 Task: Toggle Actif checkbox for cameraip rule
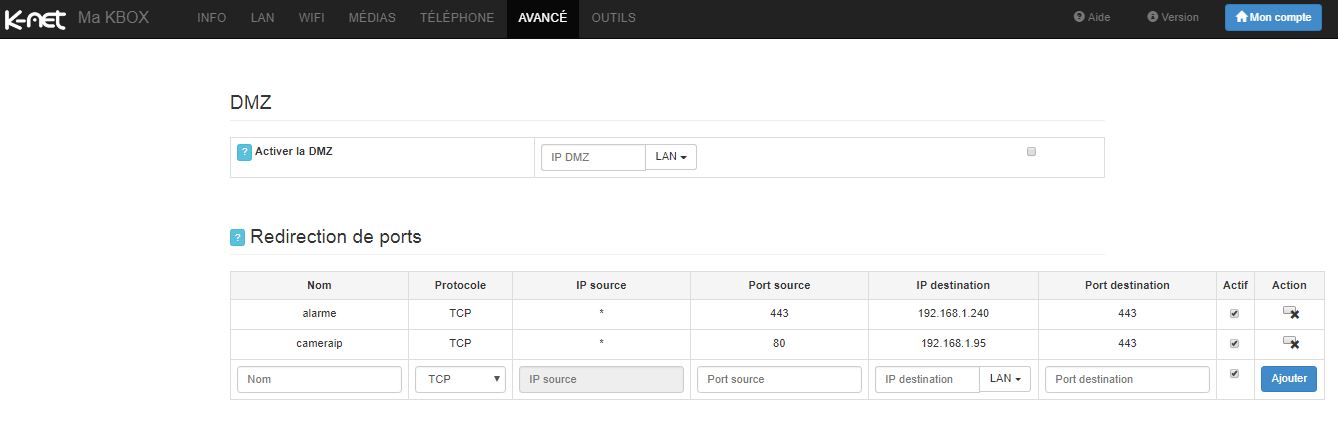[x=1234, y=344]
